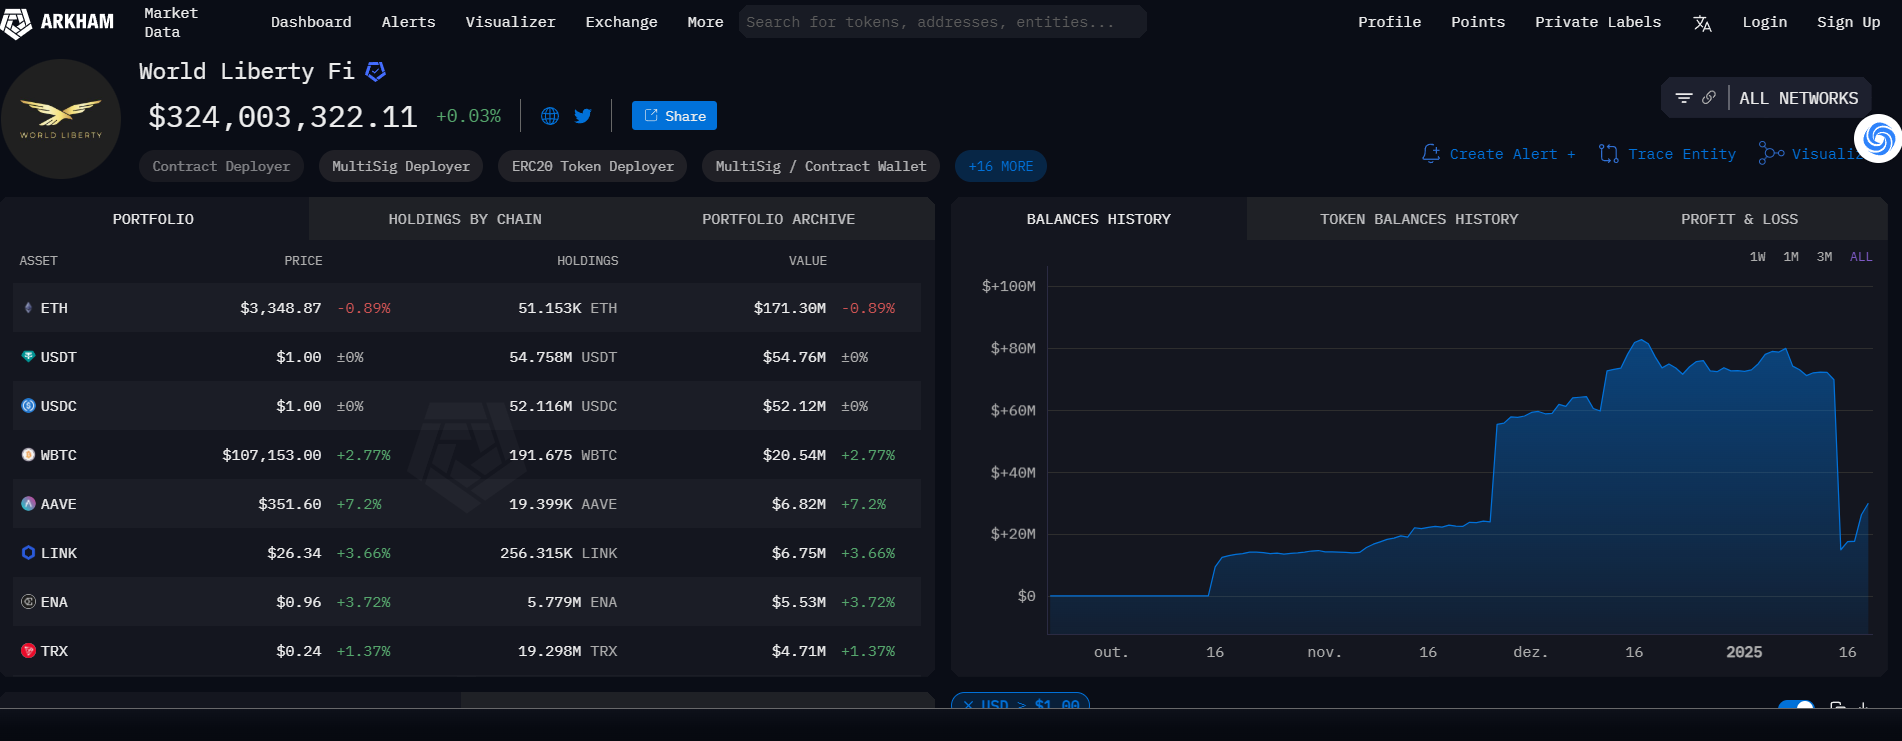Screen dimensions: 1902x741
Task: Switch to Balances History tab
Action: click(x=1098, y=219)
